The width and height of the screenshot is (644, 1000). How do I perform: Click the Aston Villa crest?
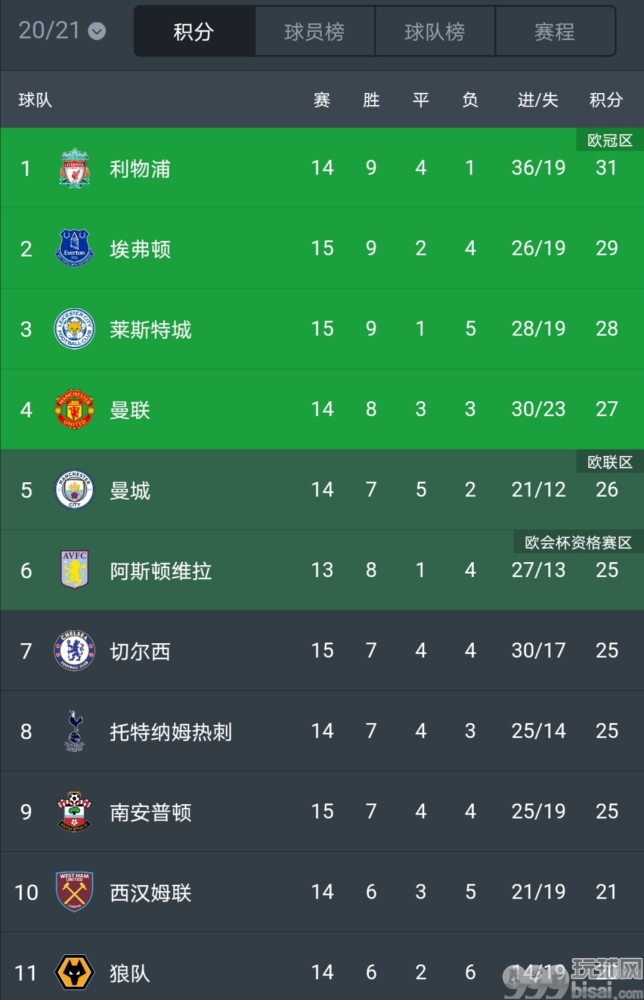pyautogui.click(x=75, y=570)
